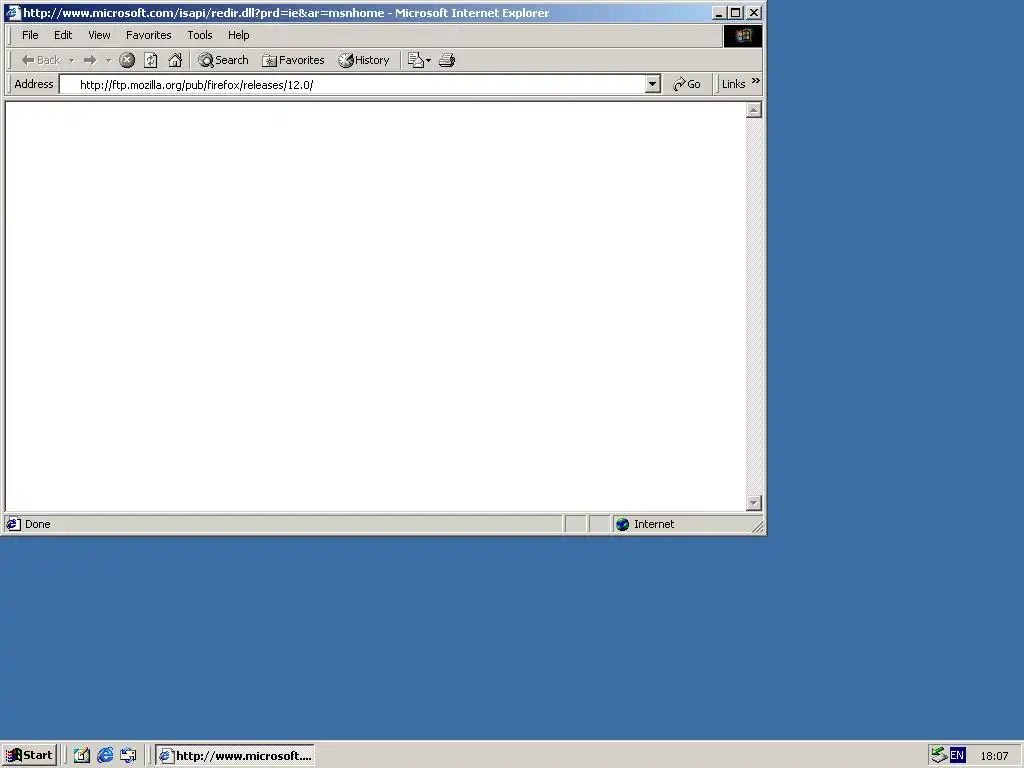The image size is (1024, 768).
Task: Go to the Home page icon
Action: pyautogui.click(x=175, y=60)
